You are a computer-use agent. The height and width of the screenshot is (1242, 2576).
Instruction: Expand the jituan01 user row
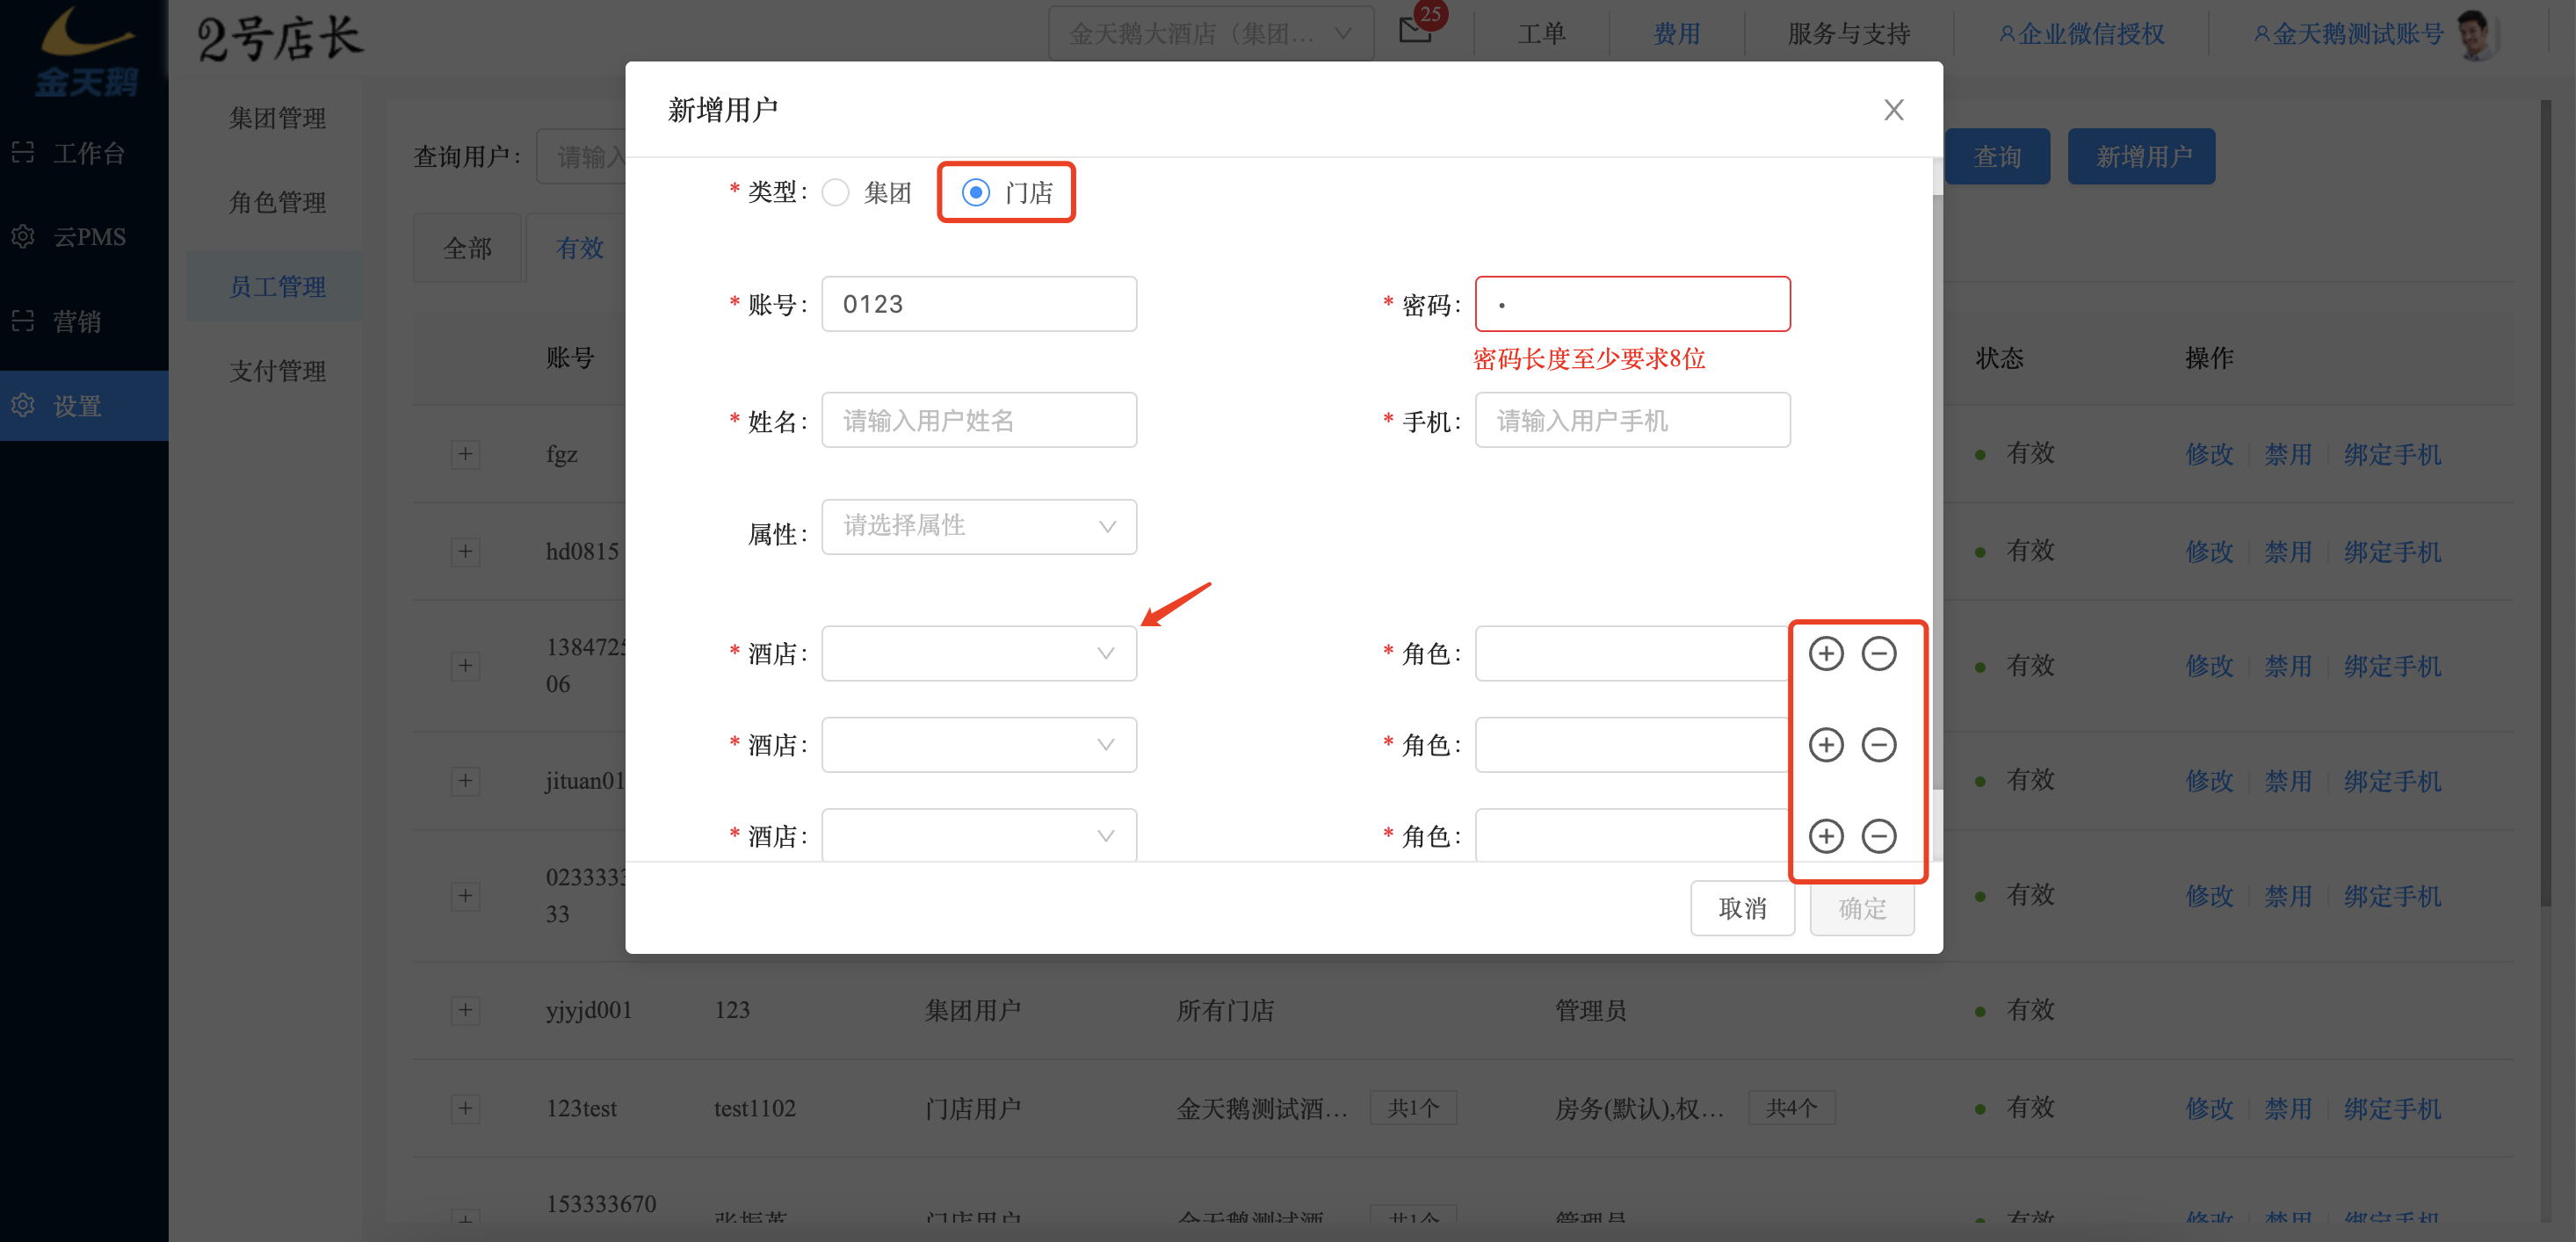tap(465, 780)
